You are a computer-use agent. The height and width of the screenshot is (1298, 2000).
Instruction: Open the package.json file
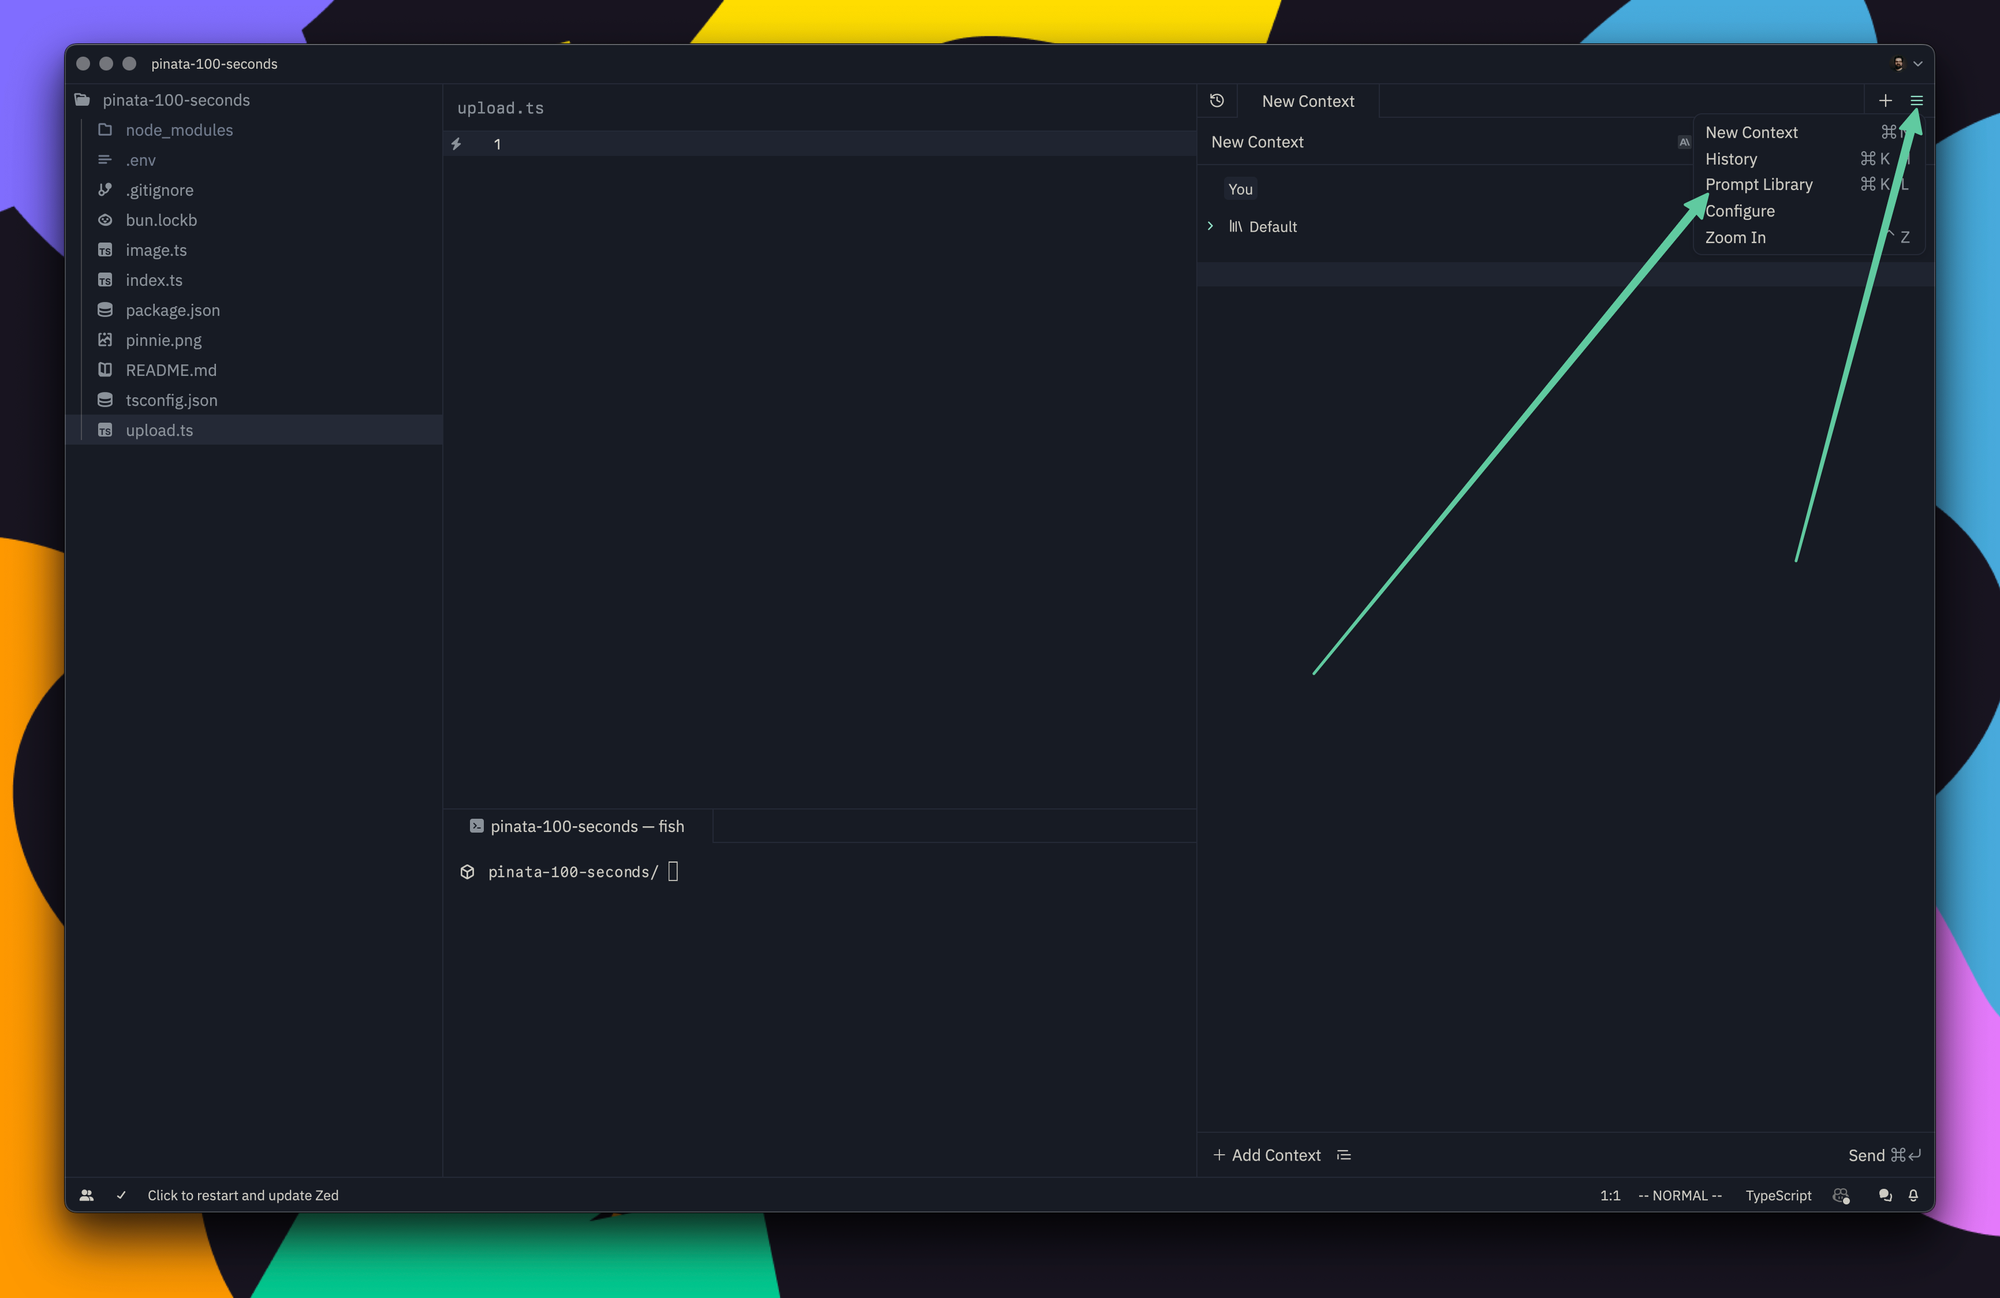coord(172,310)
